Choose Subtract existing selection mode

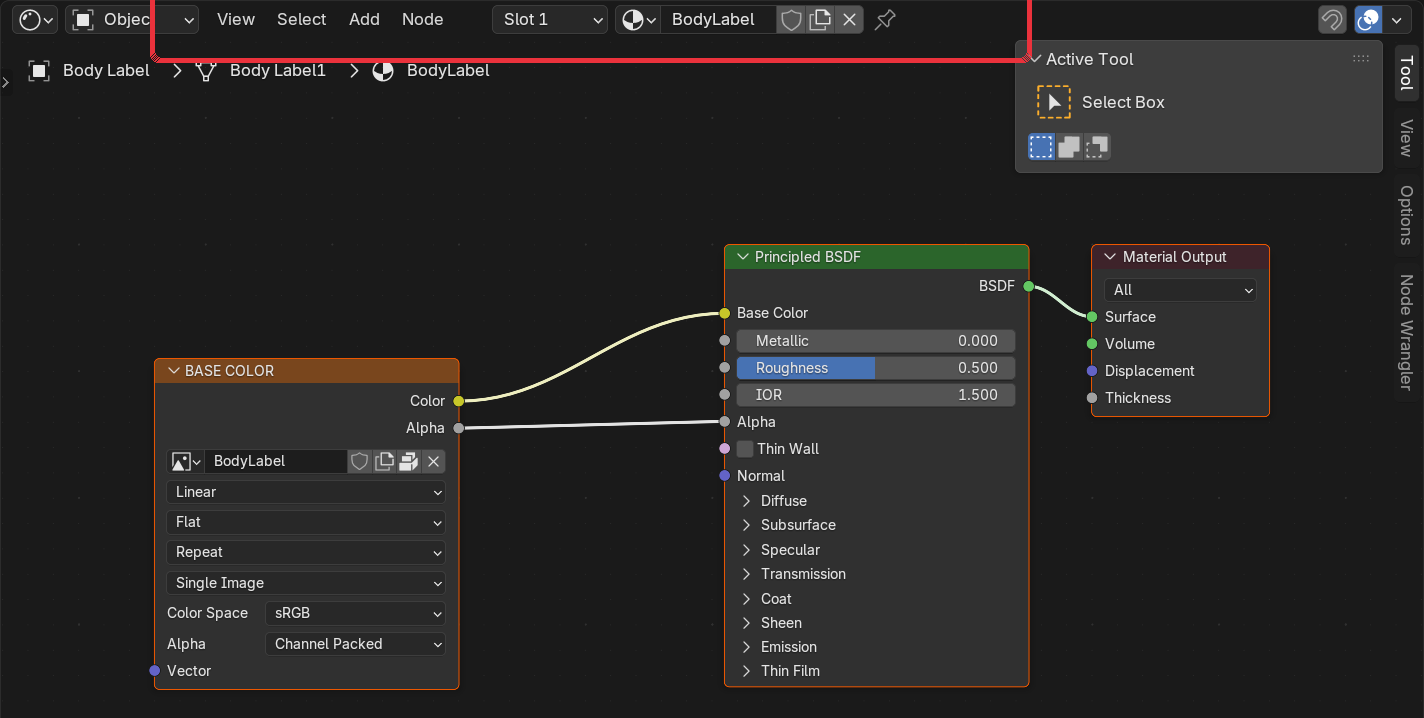[1097, 147]
